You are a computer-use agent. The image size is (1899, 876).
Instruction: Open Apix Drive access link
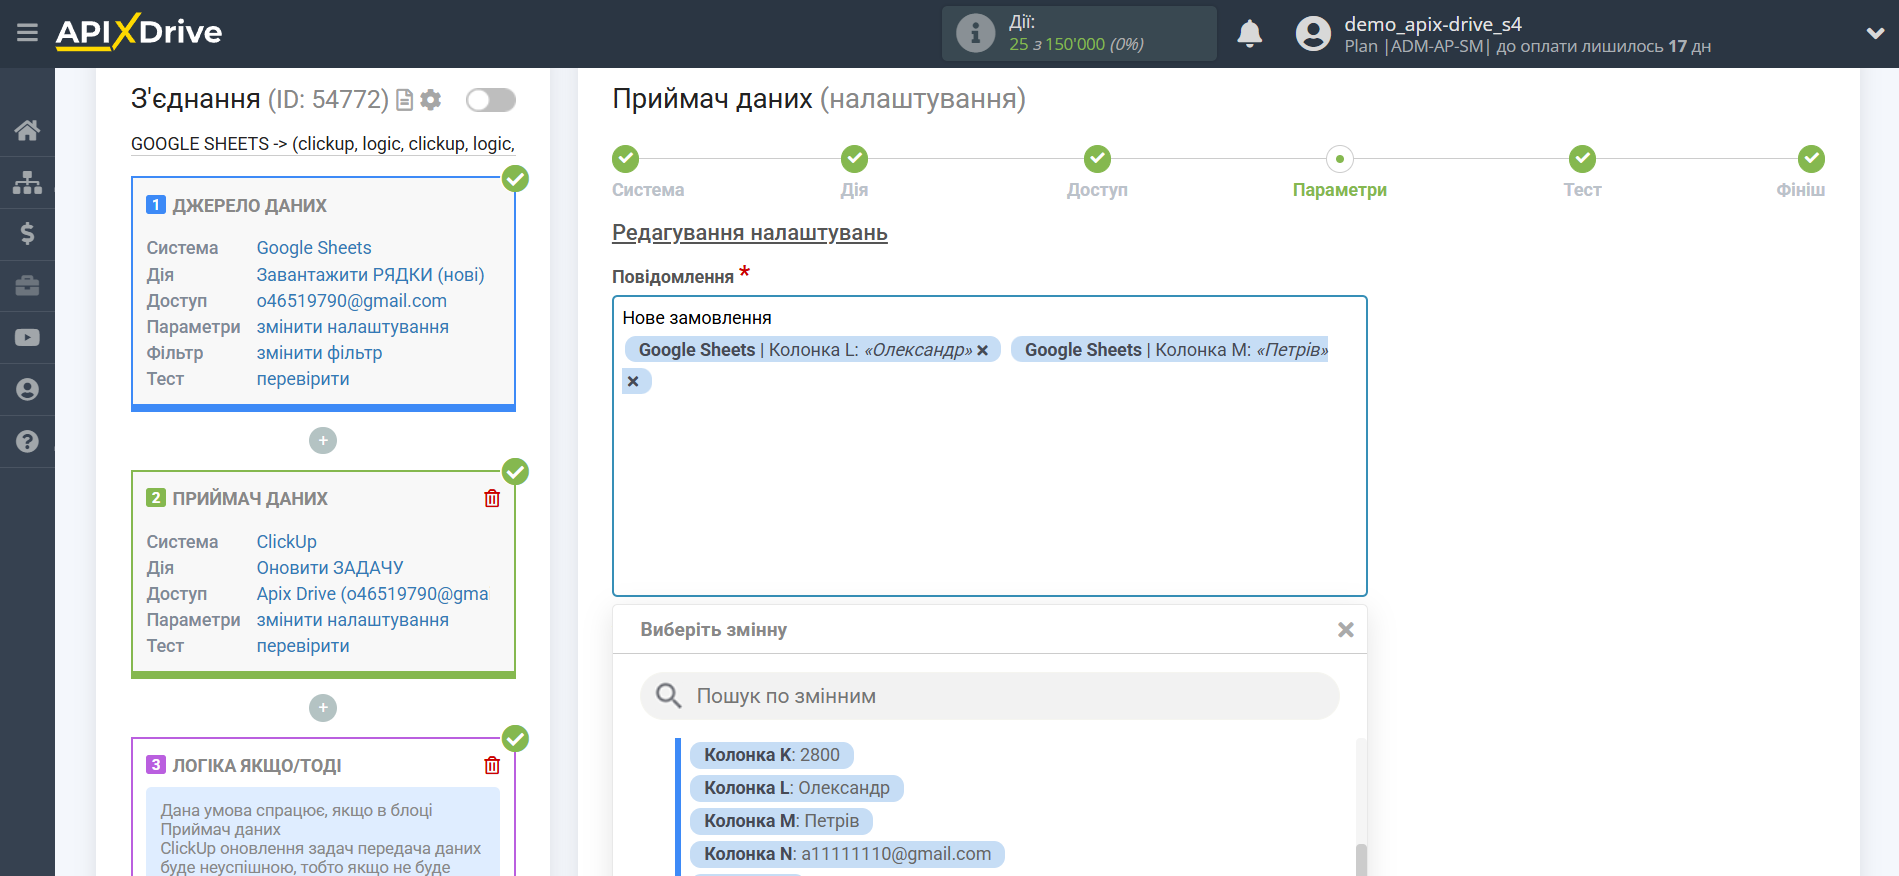(x=373, y=594)
